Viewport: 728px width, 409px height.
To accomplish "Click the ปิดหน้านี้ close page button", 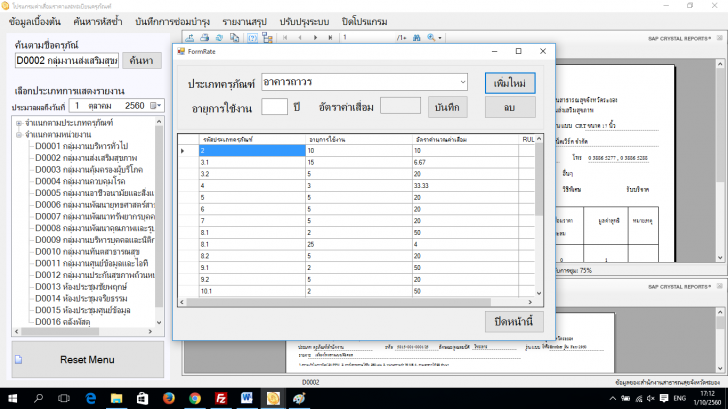I will [514, 322].
